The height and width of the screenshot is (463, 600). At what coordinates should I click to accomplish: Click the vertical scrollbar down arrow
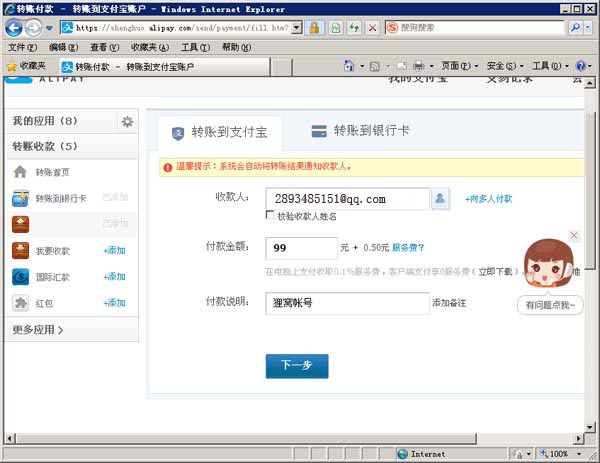tap(590, 427)
